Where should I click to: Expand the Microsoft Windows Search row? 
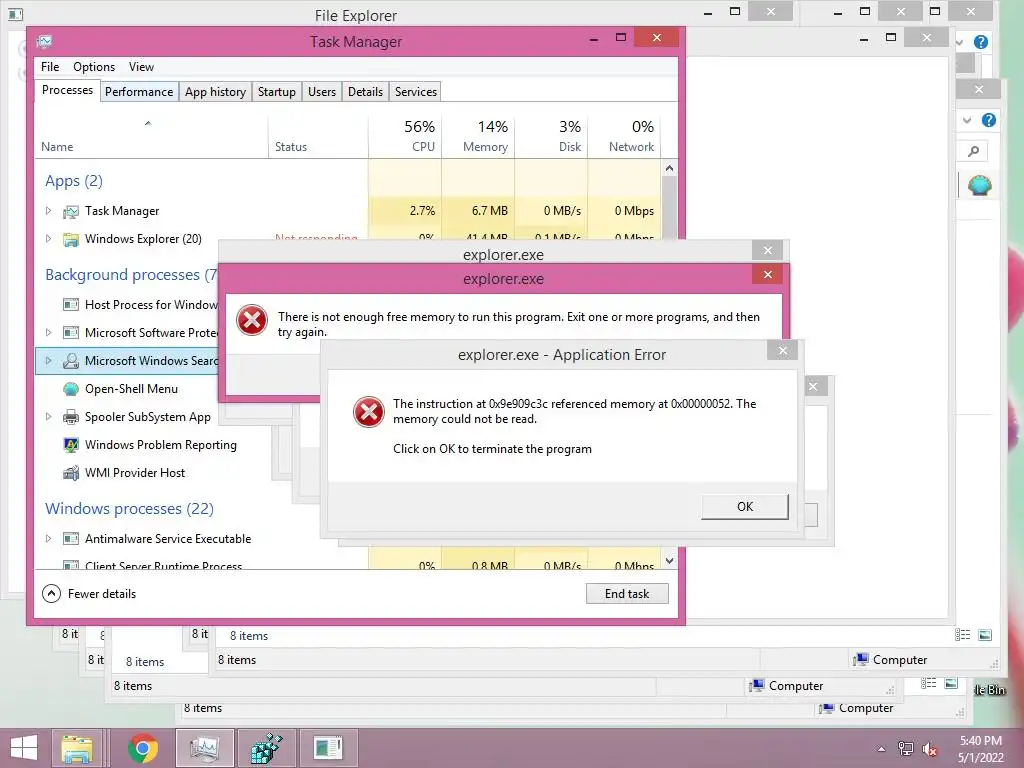click(x=48, y=360)
